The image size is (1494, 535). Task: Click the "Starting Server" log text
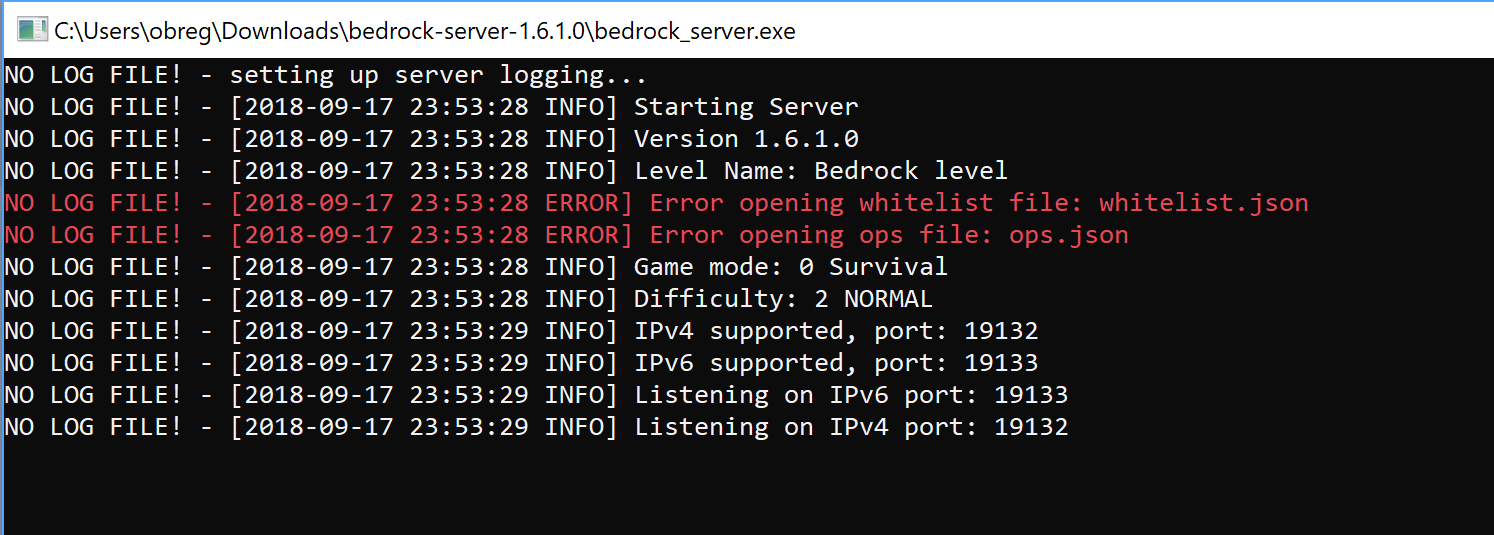point(746,107)
